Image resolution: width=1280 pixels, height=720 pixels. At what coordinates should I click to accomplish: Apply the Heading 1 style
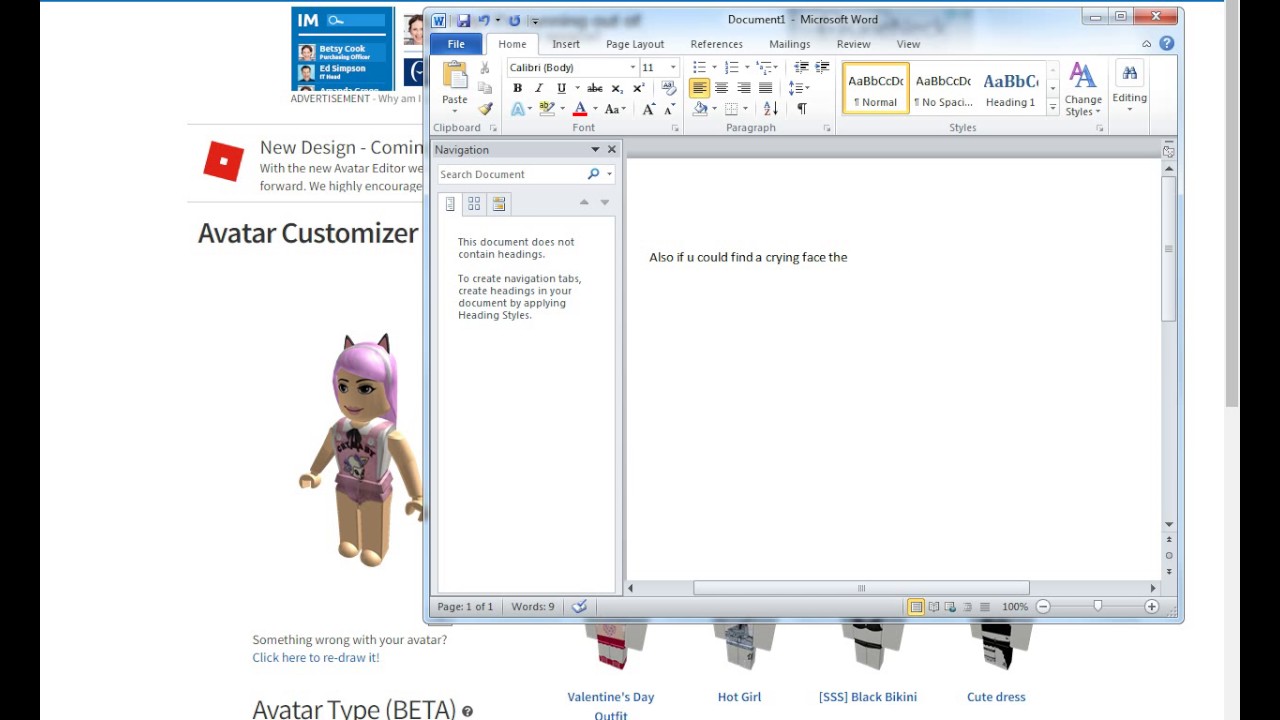(1010, 88)
